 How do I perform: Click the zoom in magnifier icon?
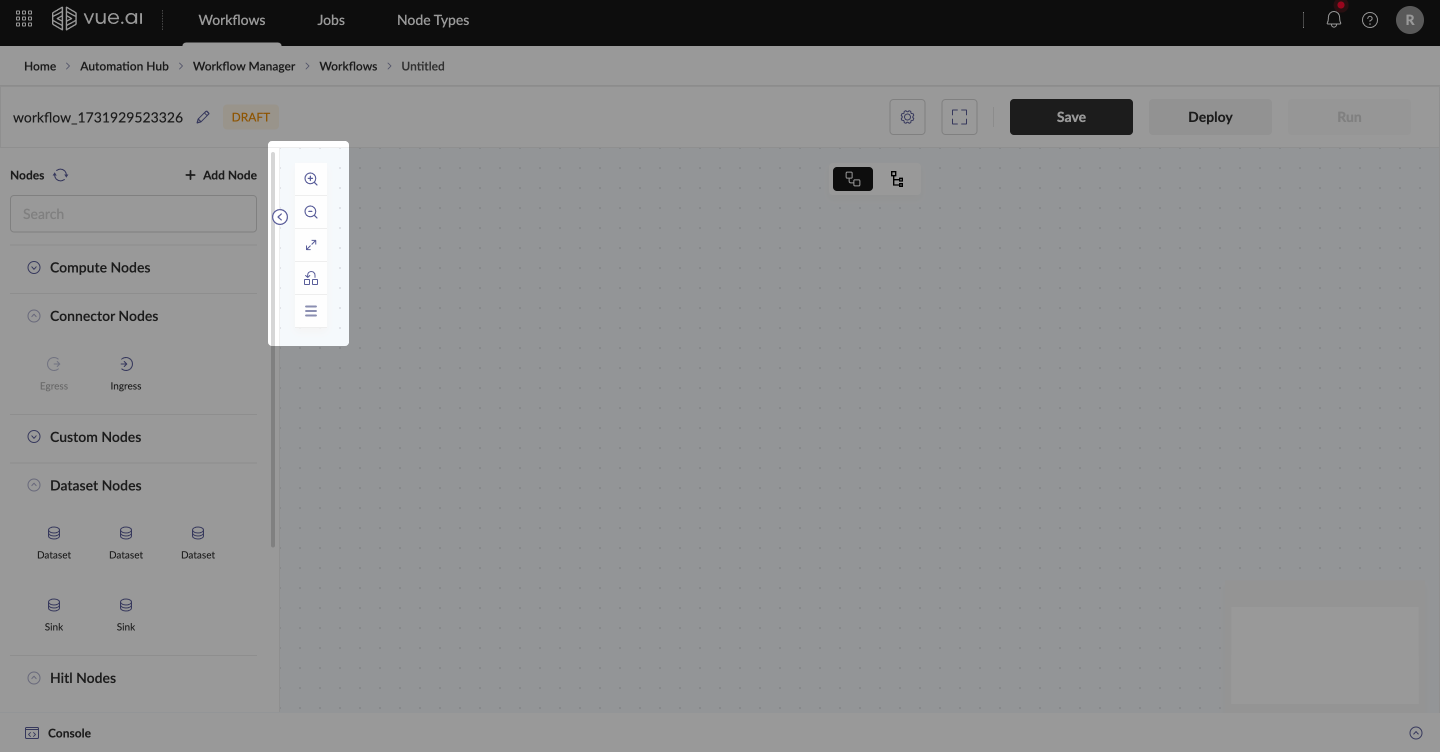point(311,179)
